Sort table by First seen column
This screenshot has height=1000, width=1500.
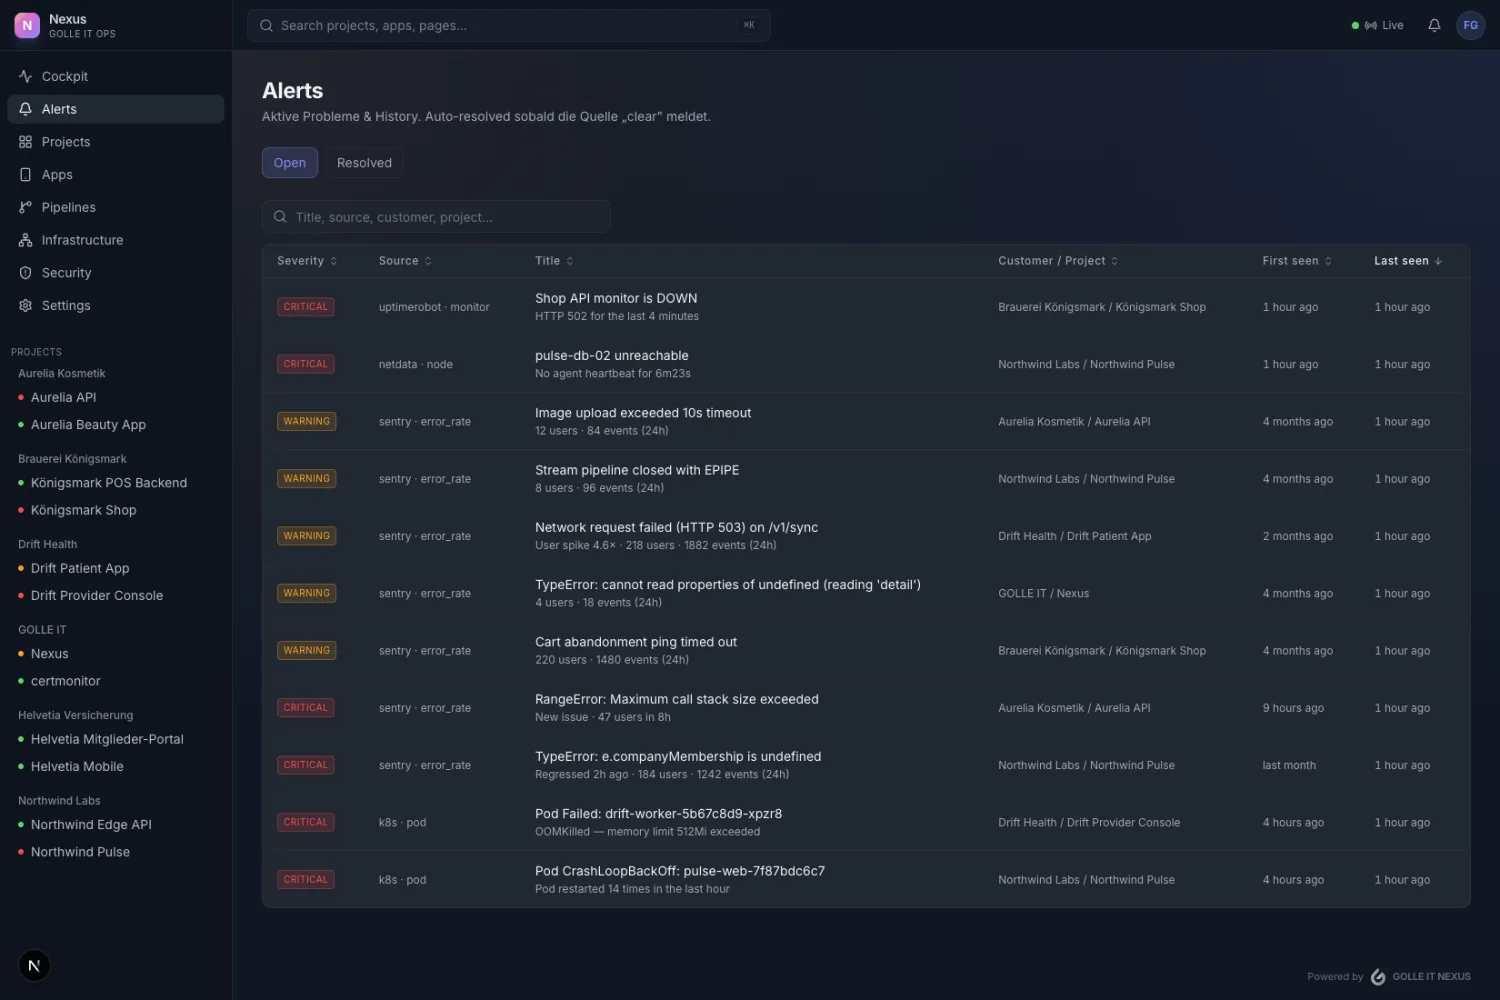tap(1297, 261)
